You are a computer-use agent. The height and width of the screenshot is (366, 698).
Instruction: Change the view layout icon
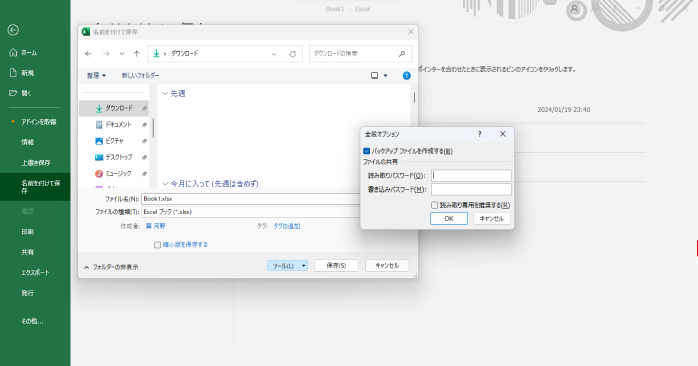pyautogui.click(x=374, y=76)
